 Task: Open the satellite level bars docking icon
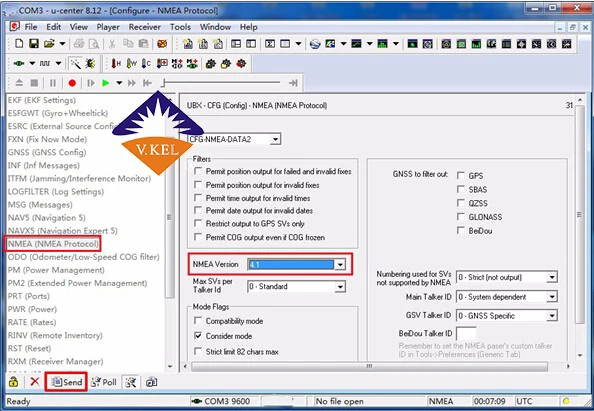476,44
